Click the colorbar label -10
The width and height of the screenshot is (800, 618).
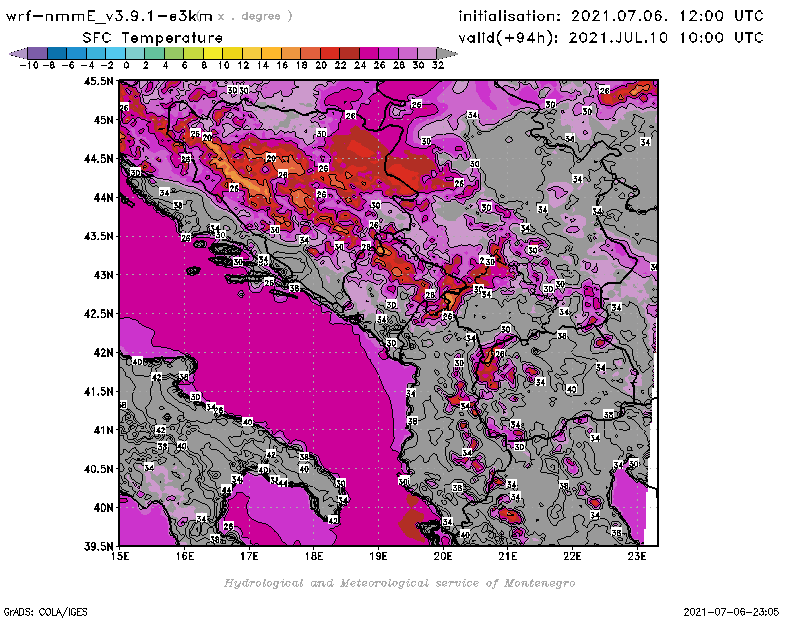29,65
